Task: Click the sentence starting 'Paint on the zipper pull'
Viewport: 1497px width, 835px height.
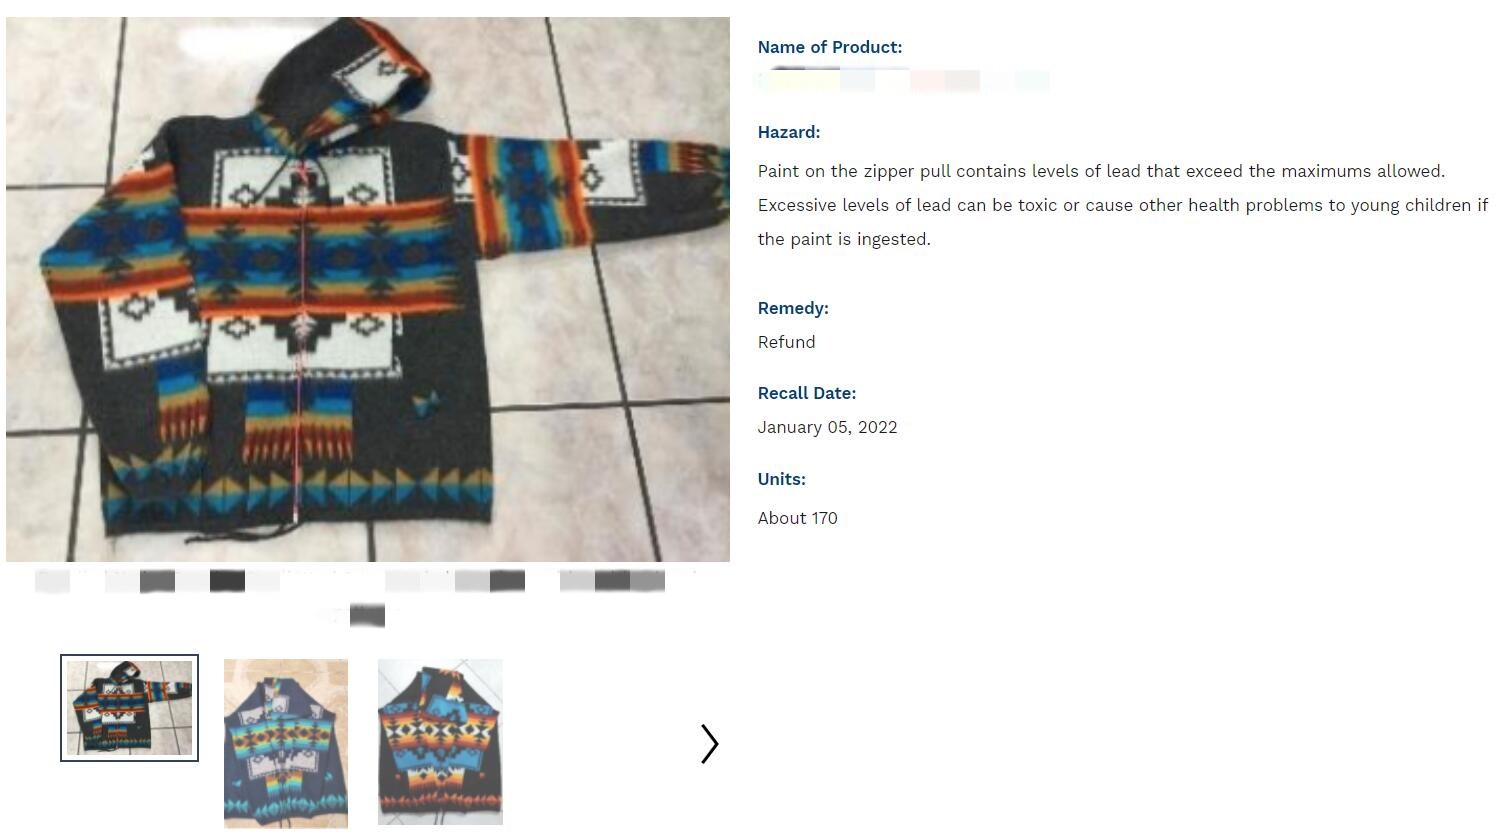Action: tap(1101, 171)
